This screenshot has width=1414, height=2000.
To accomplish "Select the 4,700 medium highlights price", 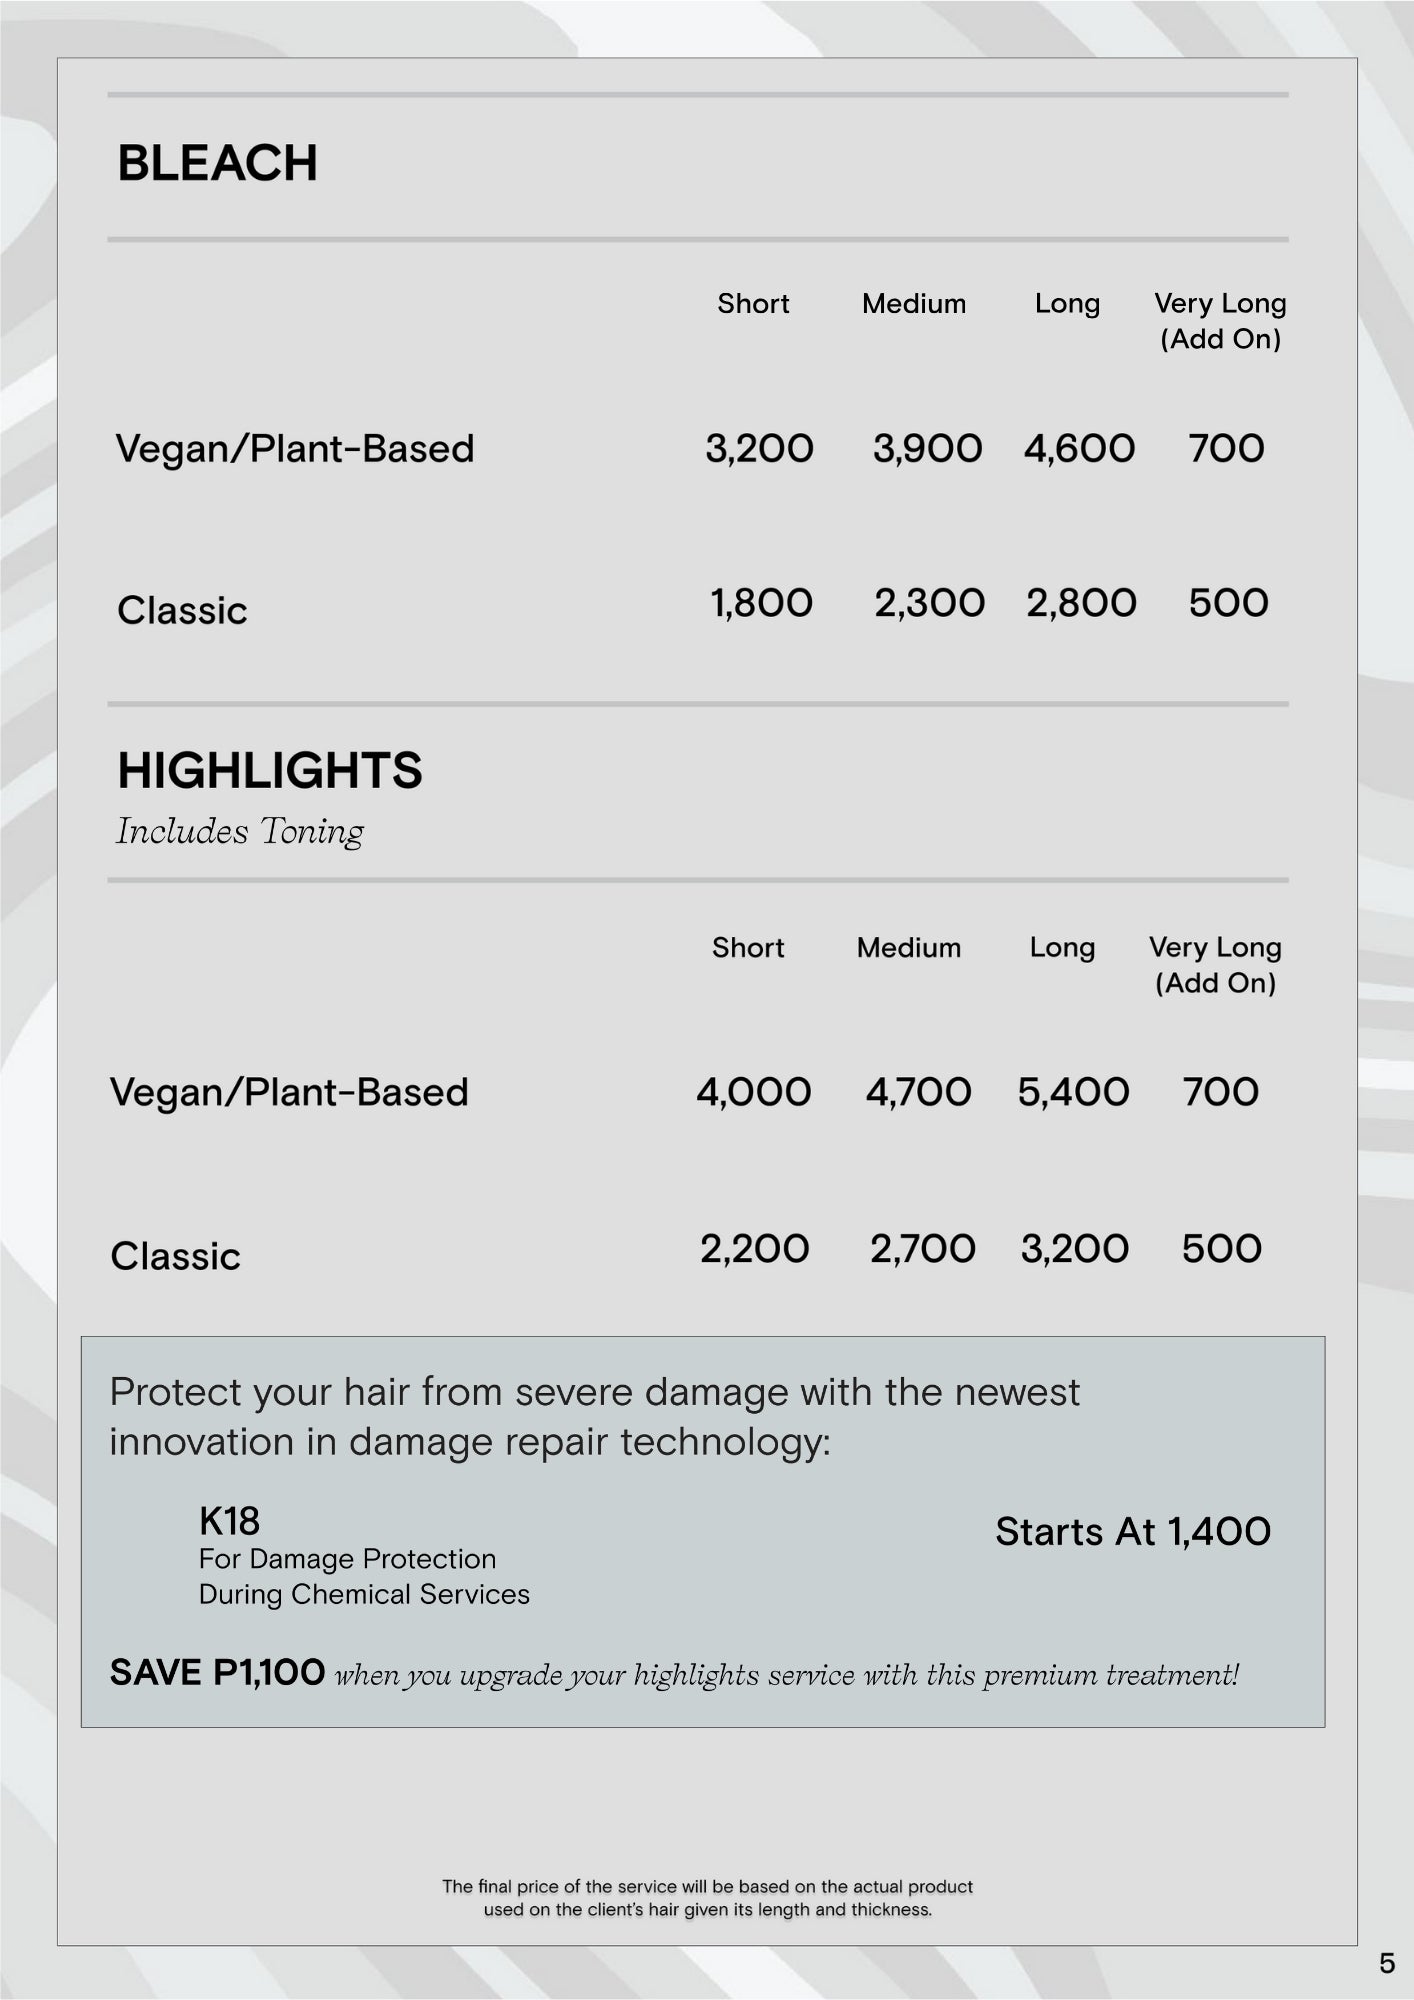I will coord(918,1092).
